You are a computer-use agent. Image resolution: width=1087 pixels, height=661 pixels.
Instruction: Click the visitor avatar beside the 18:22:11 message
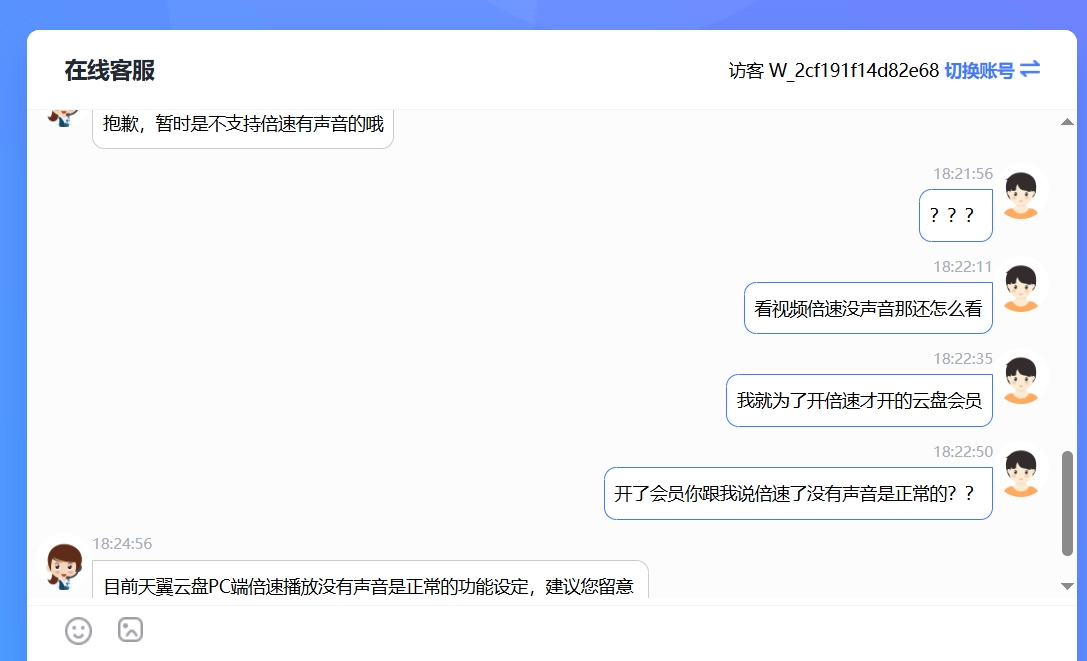[1020, 288]
